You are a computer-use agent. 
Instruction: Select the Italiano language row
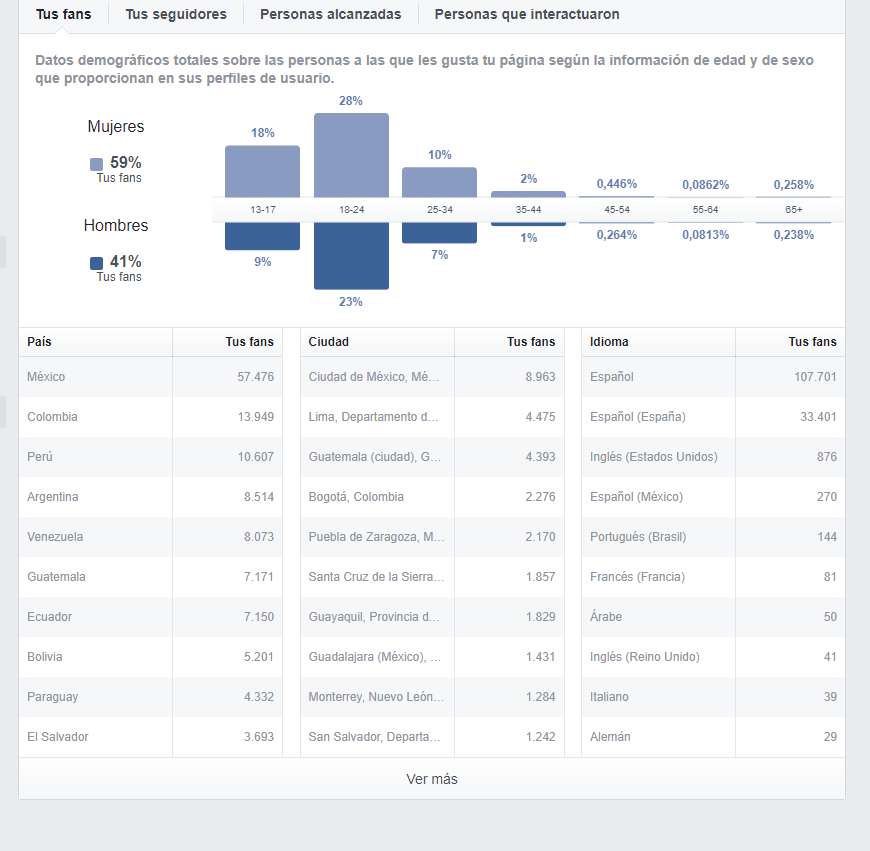714,696
